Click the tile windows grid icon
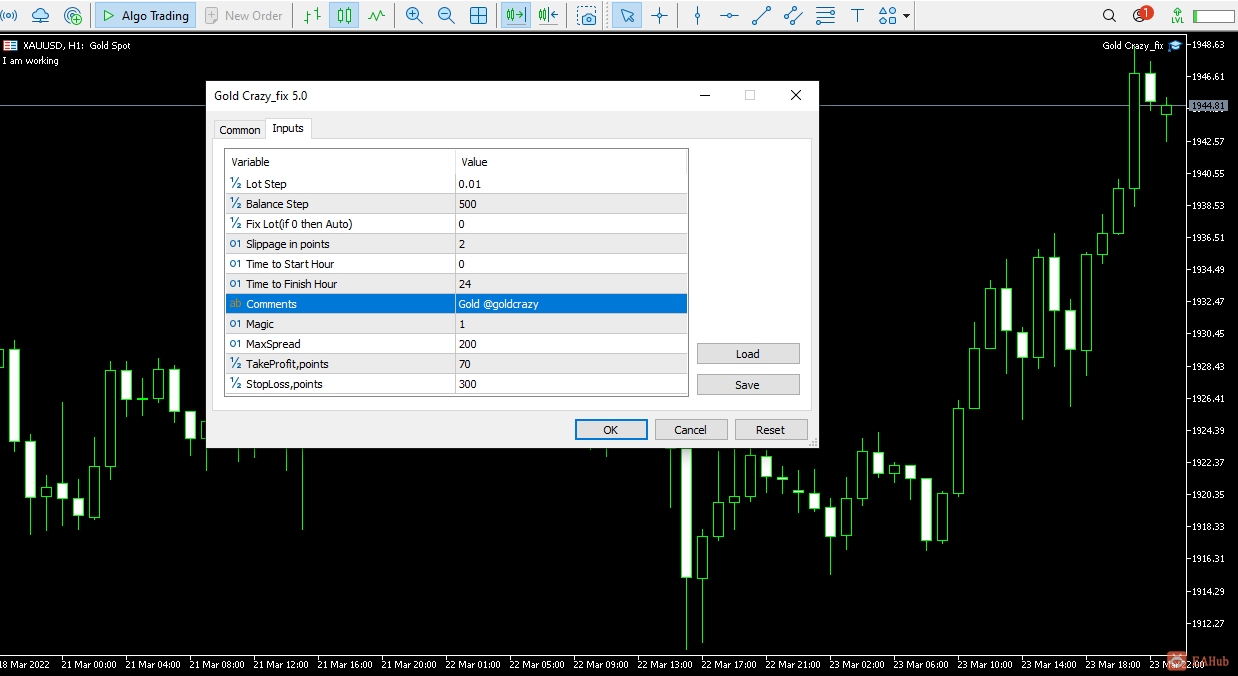 click(479, 16)
